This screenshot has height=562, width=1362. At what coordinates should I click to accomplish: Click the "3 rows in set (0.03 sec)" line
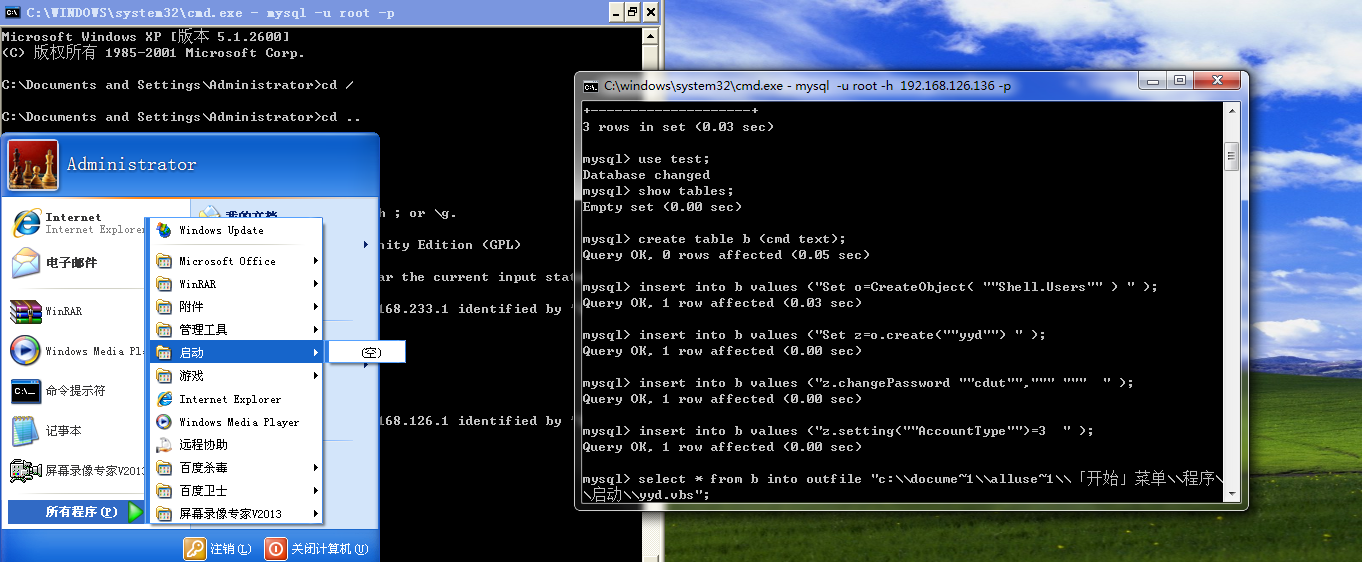(678, 127)
